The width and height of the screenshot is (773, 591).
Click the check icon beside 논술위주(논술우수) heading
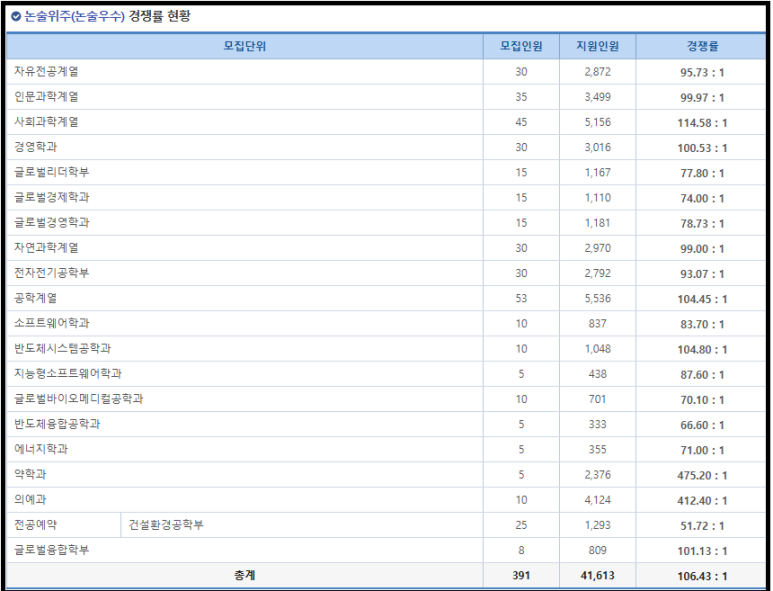point(16,17)
